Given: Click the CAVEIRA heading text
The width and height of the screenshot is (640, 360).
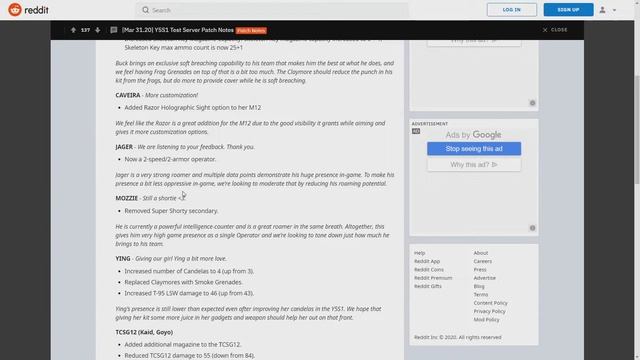Looking at the screenshot, I should [x=128, y=95].
